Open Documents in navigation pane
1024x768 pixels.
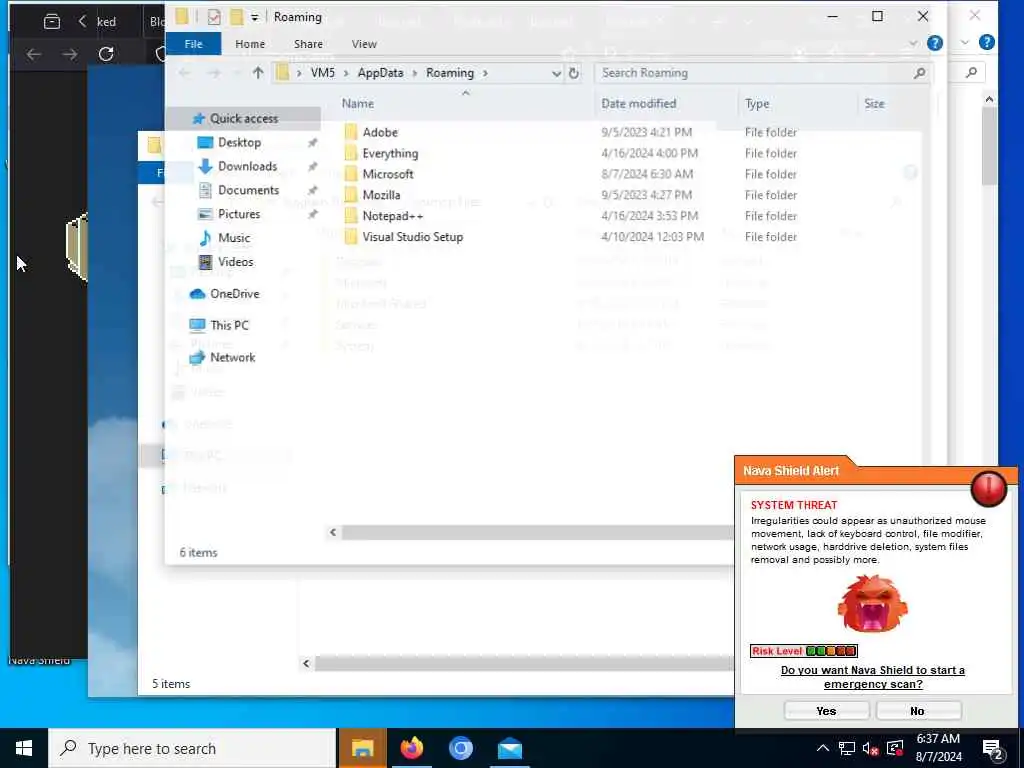(248, 190)
